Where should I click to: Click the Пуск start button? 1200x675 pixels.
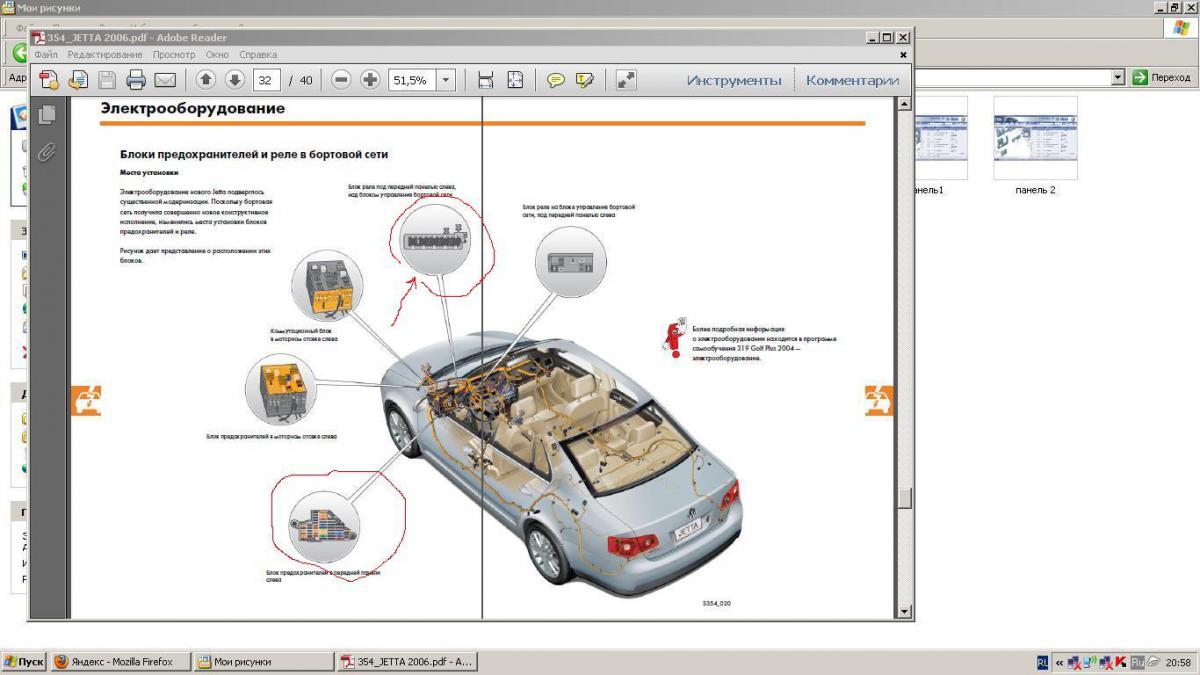[24, 661]
